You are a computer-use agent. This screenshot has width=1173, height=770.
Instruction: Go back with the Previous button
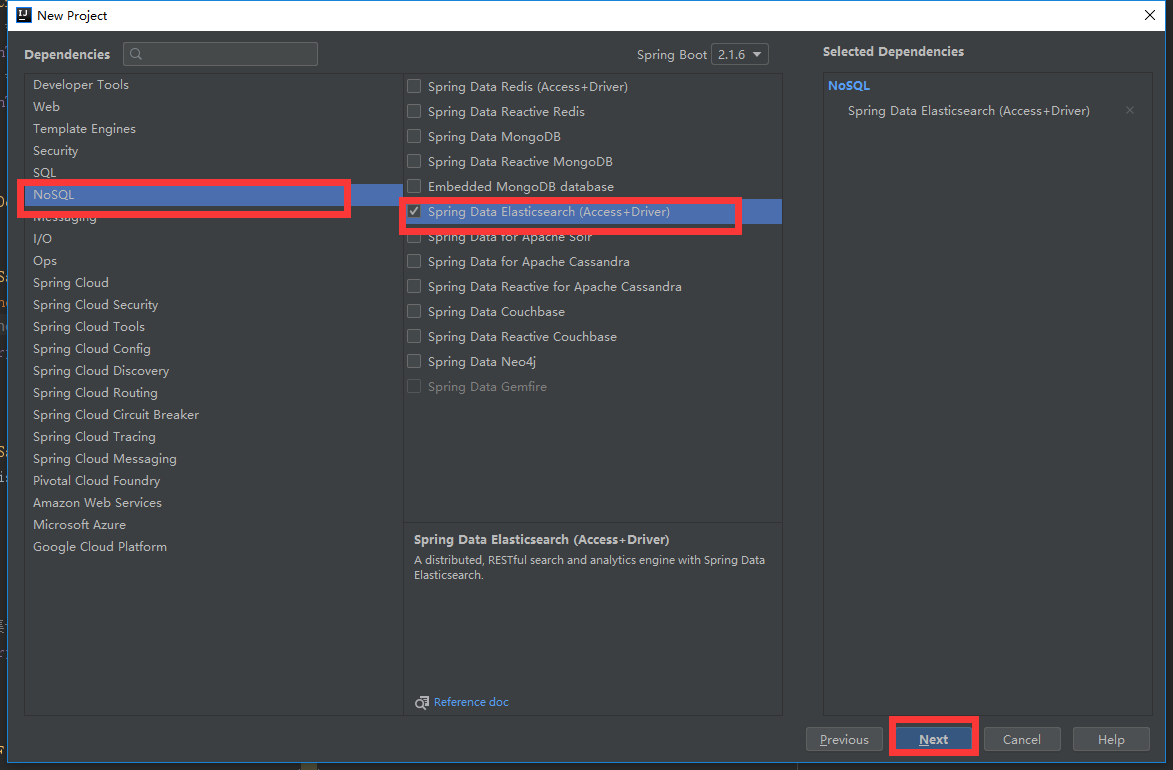pyautogui.click(x=844, y=739)
